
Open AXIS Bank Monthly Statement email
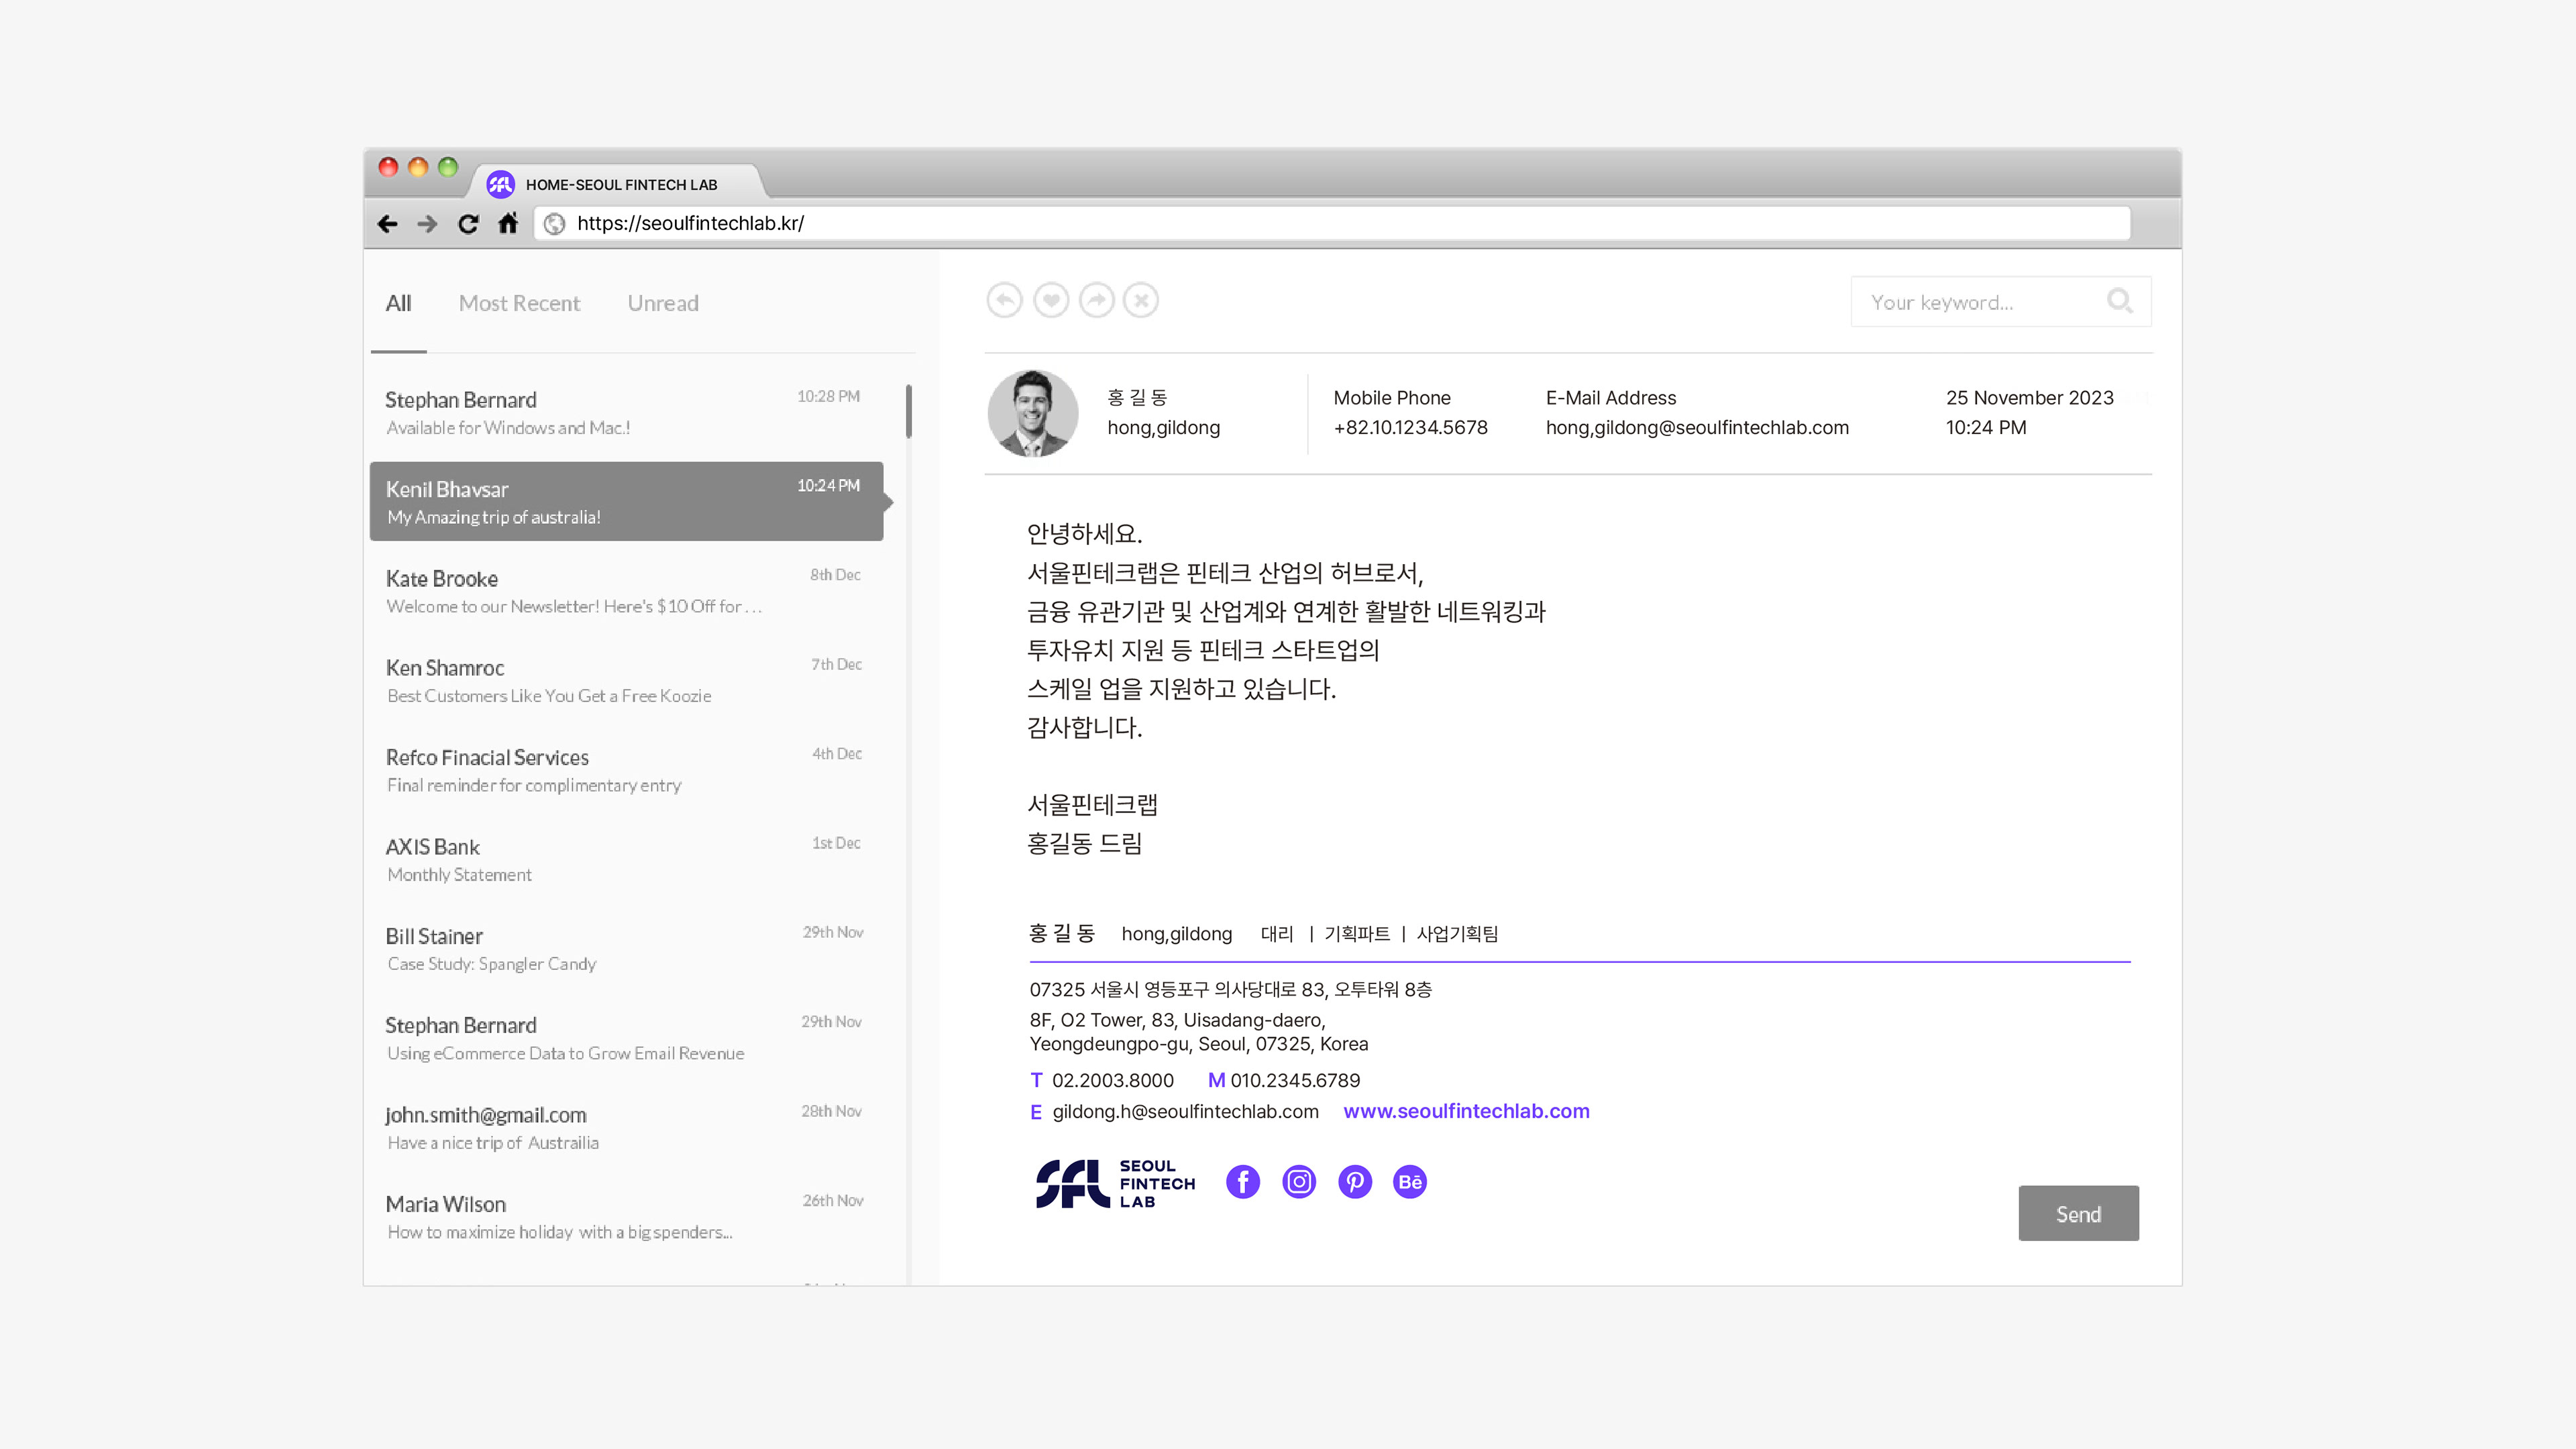(x=626, y=859)
